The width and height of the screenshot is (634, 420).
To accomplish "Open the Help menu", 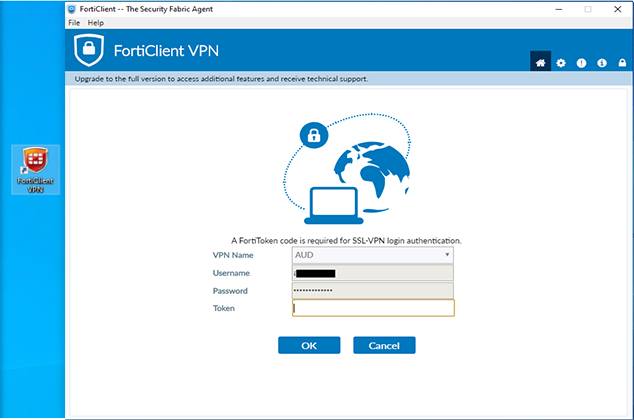I will (x=96, y=22).
